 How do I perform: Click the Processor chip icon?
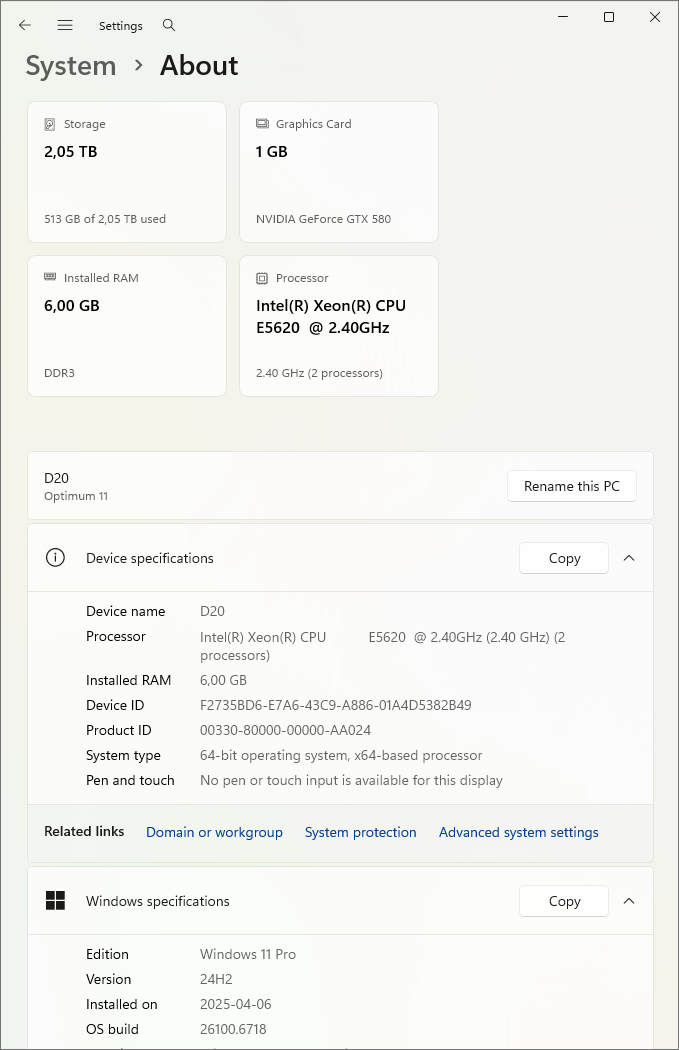coord(262,278)
